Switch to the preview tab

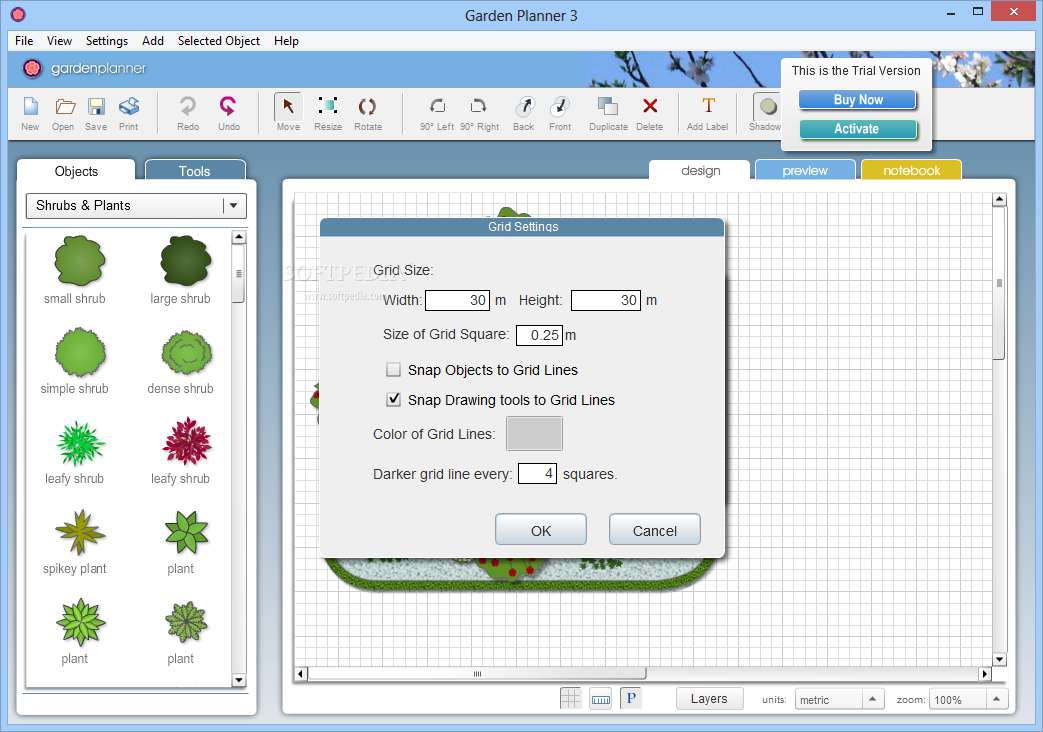coord(805,170)
